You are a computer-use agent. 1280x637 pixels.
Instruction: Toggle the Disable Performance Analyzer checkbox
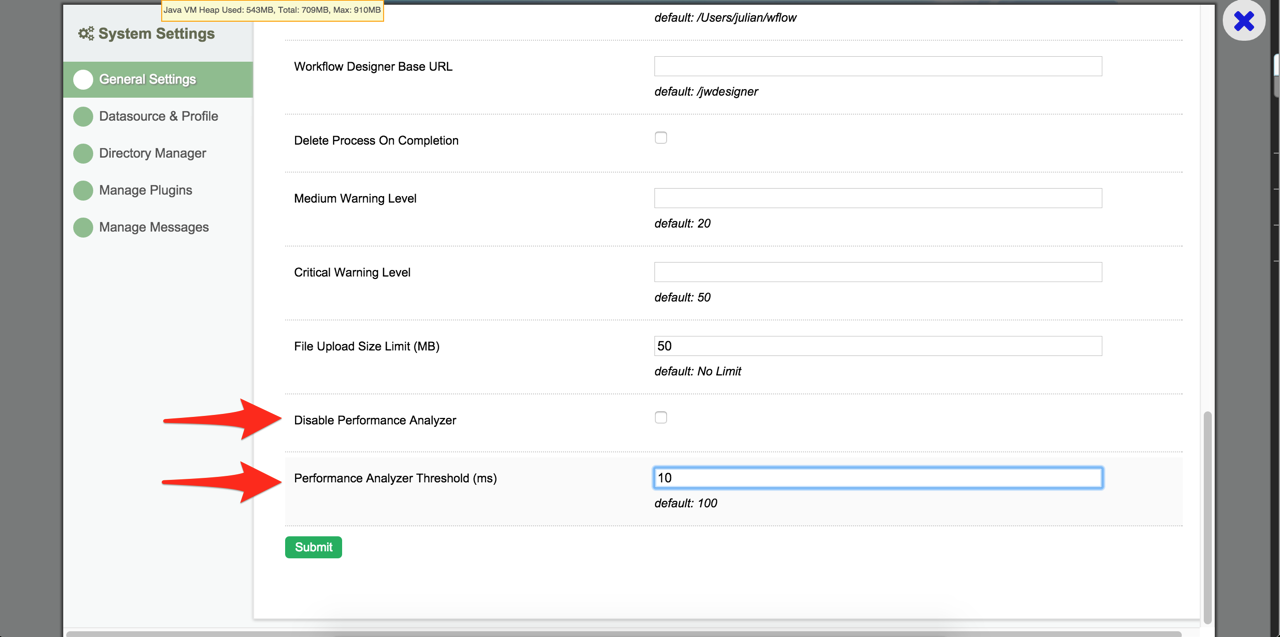[661, 418]
